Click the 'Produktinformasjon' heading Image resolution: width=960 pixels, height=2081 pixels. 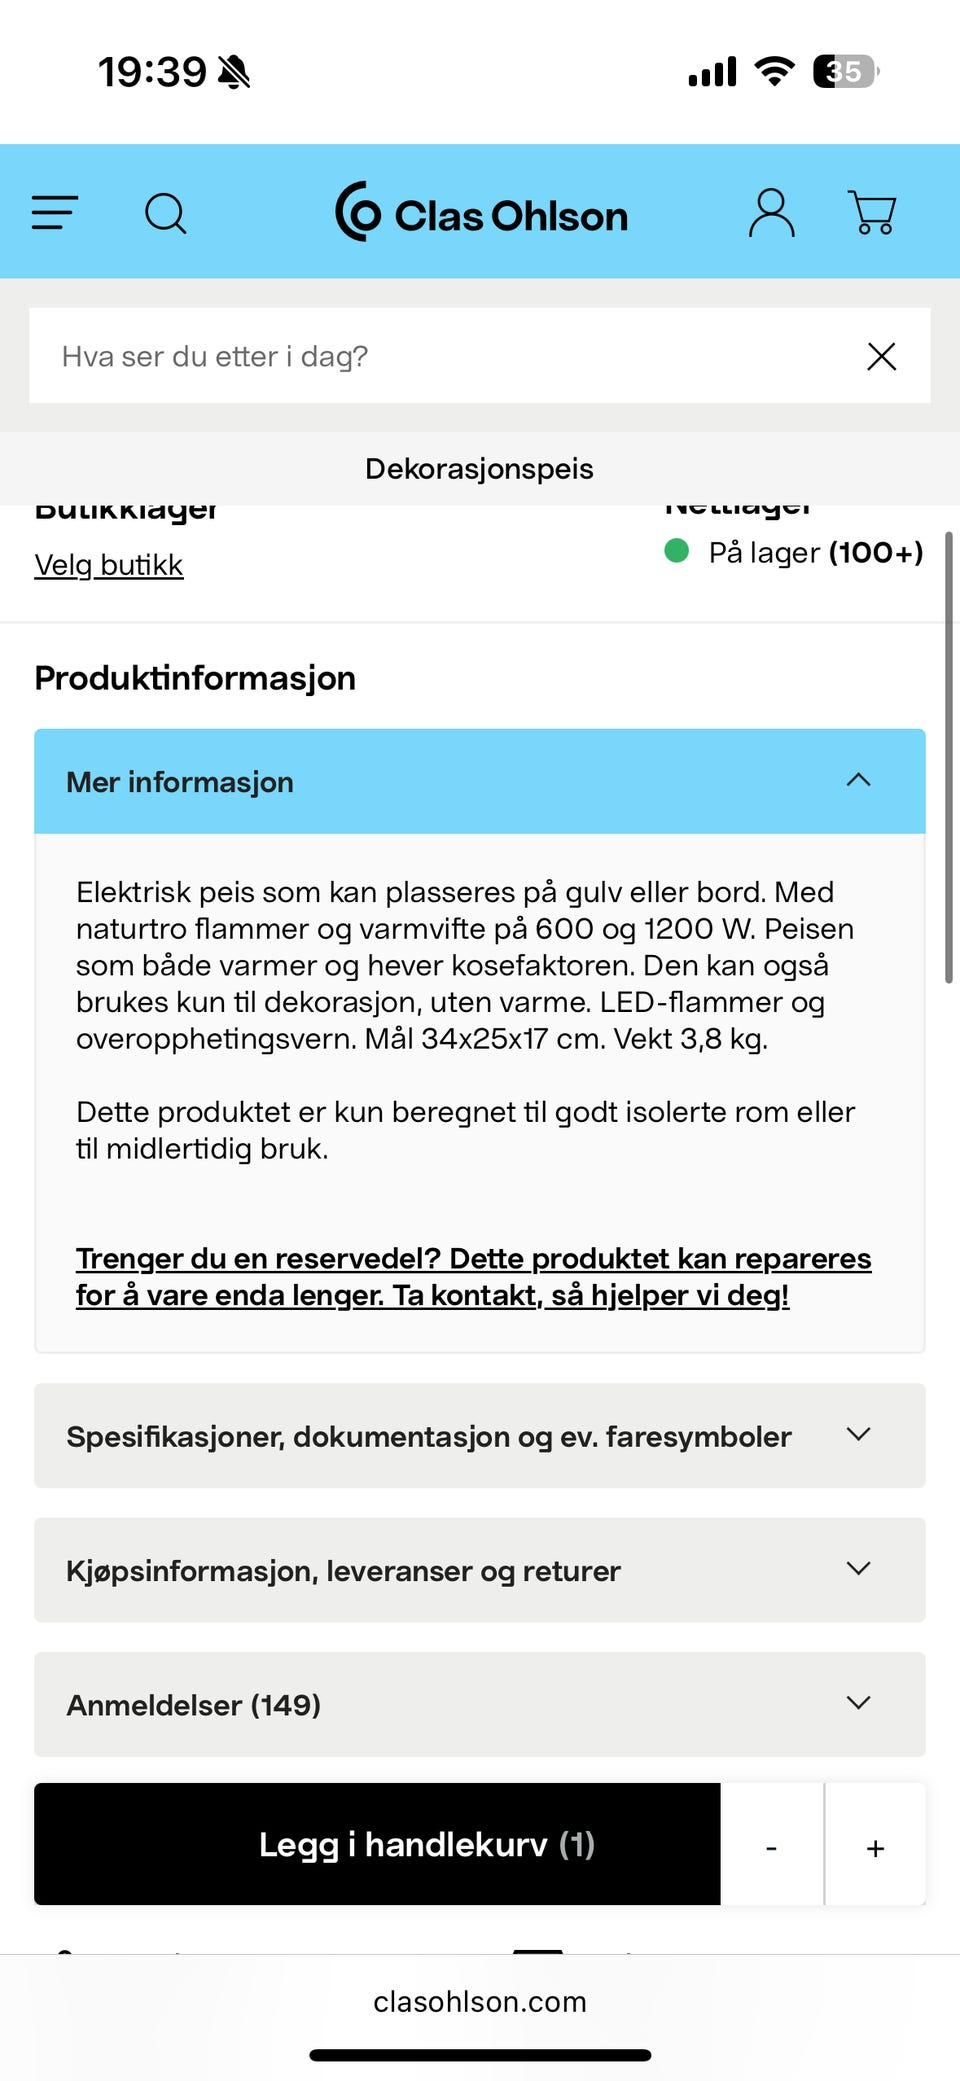click(x=195, y=678)
